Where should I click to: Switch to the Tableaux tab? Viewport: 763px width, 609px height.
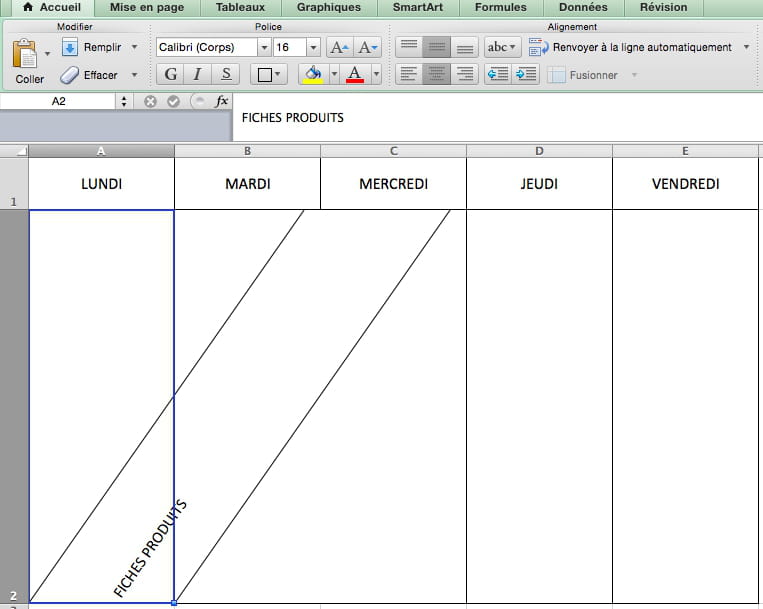click(240, 7)
